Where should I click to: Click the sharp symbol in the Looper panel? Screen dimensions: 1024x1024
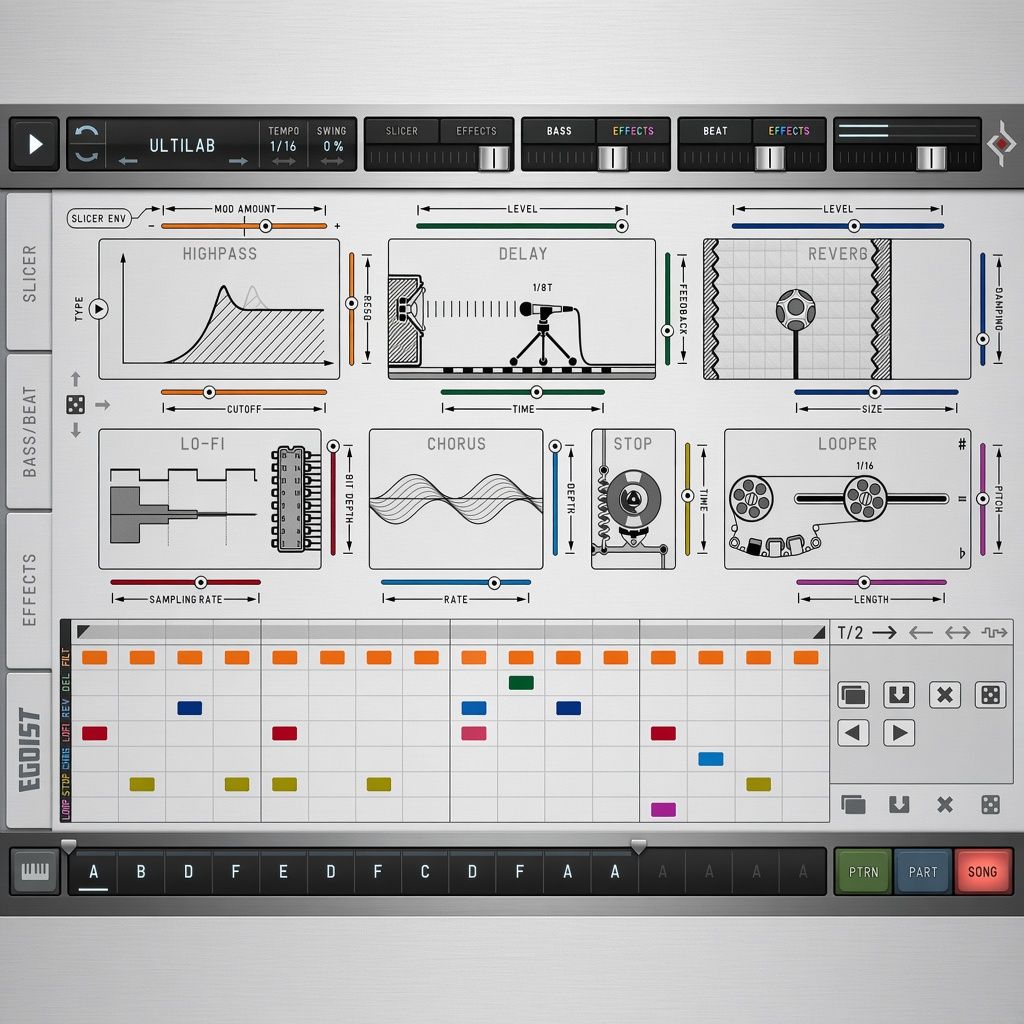962,444
